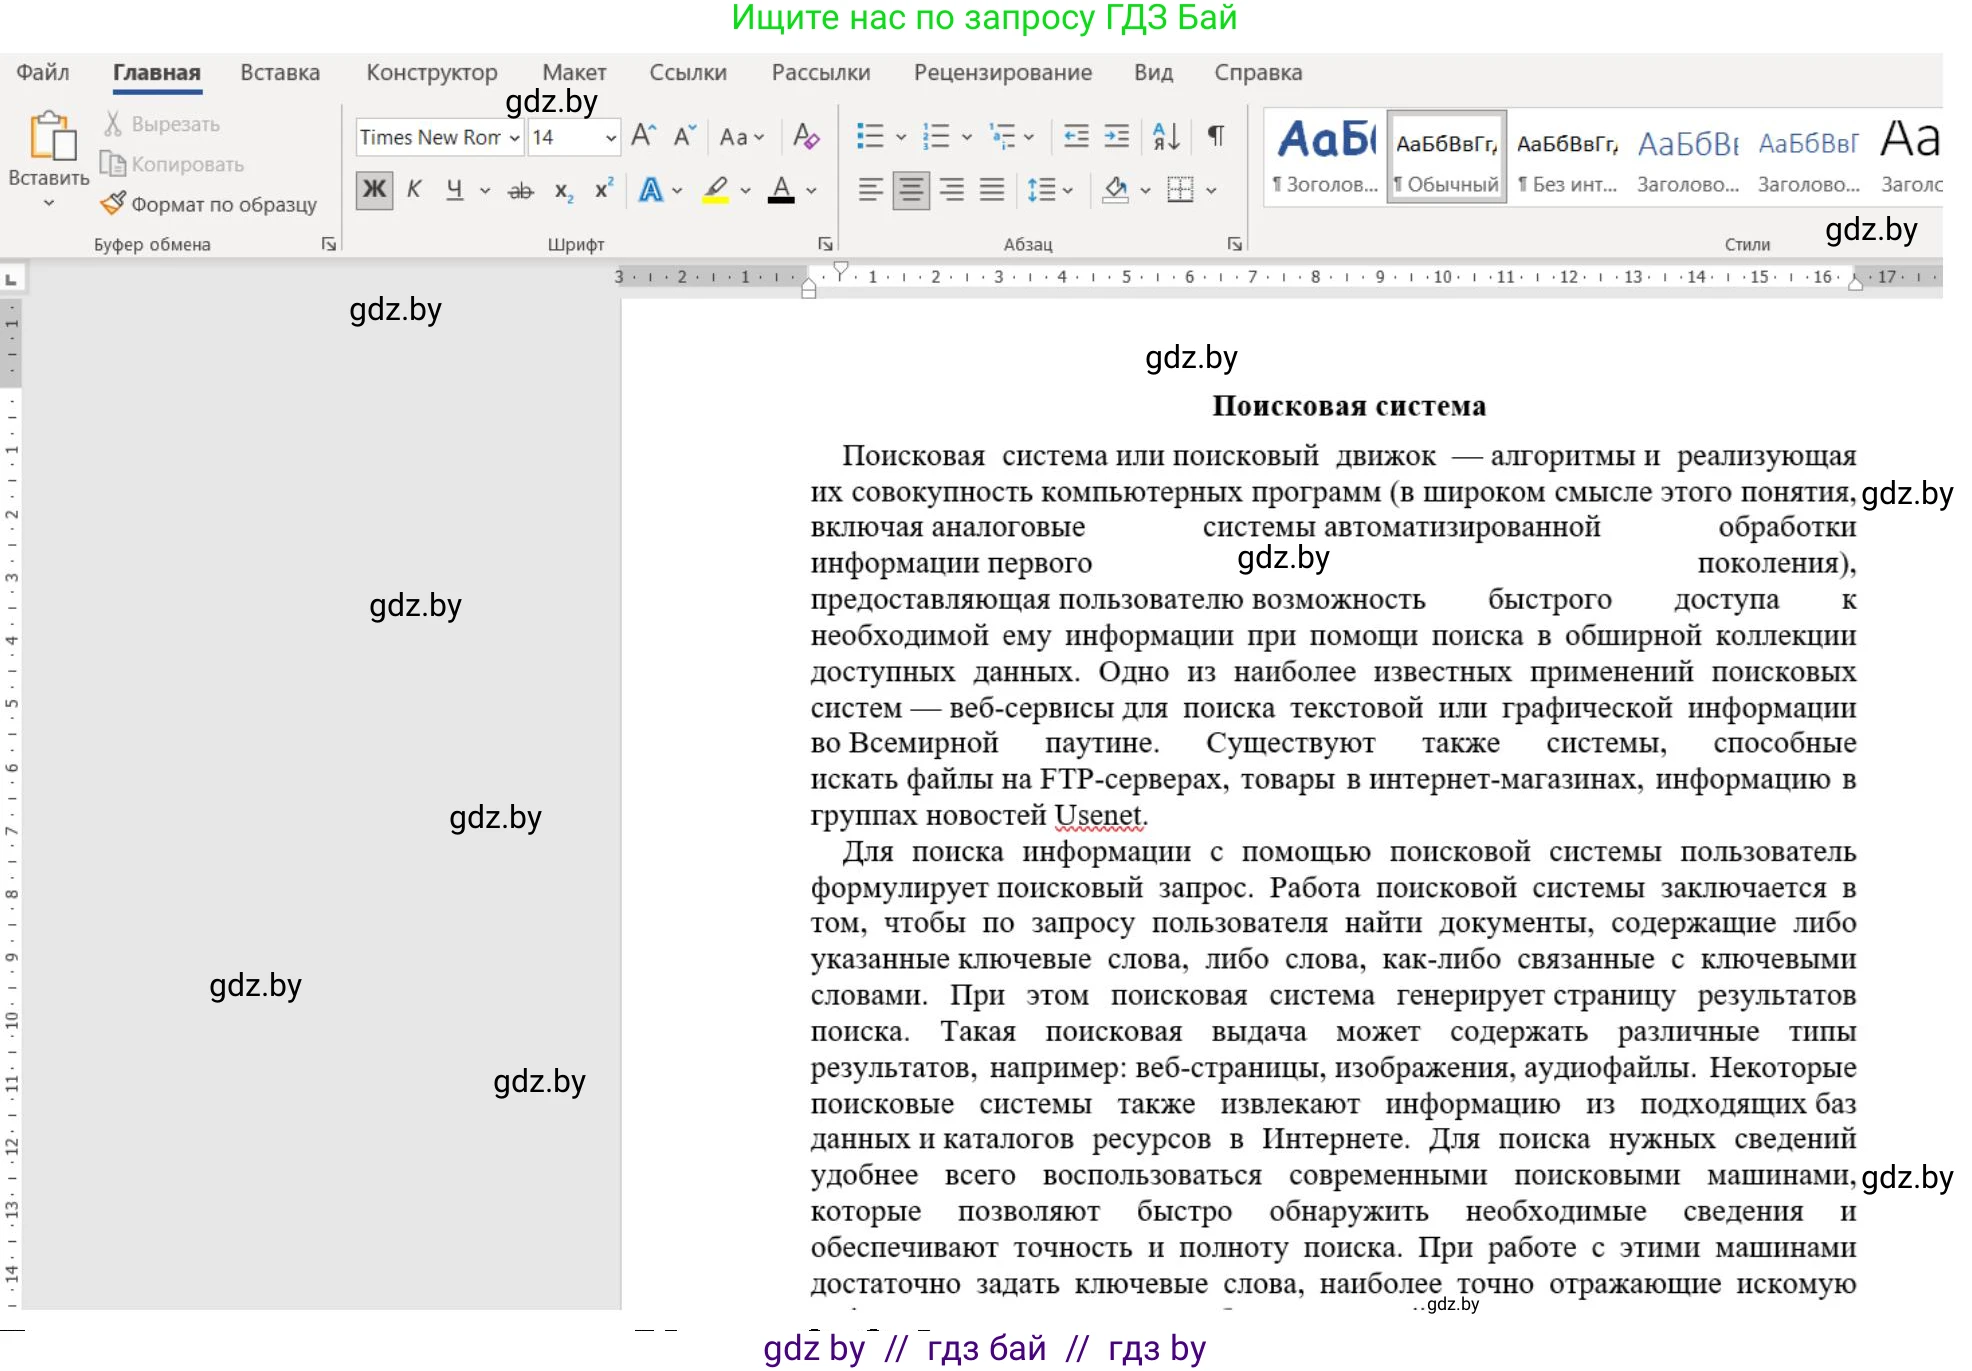Open the font name dropdown
The height and width of the screenshot is (1371, 1972).
pyautogui.click(x=511, y=137)
